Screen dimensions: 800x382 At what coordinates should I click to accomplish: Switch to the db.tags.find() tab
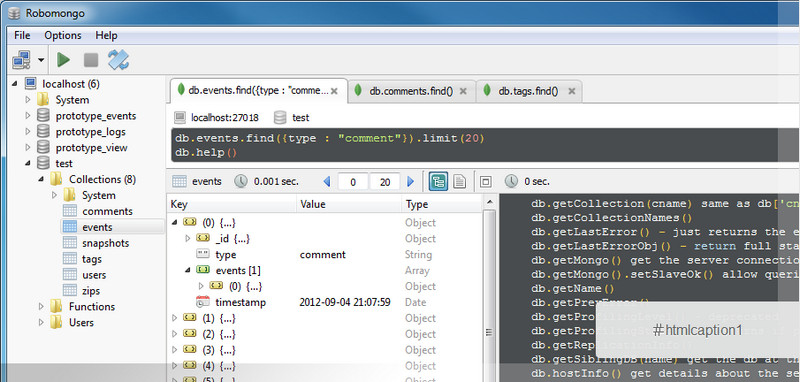(x=528, y=91)
